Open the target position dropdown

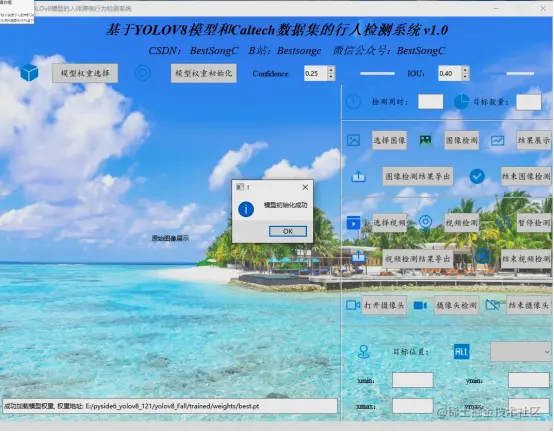coord(521,352)
